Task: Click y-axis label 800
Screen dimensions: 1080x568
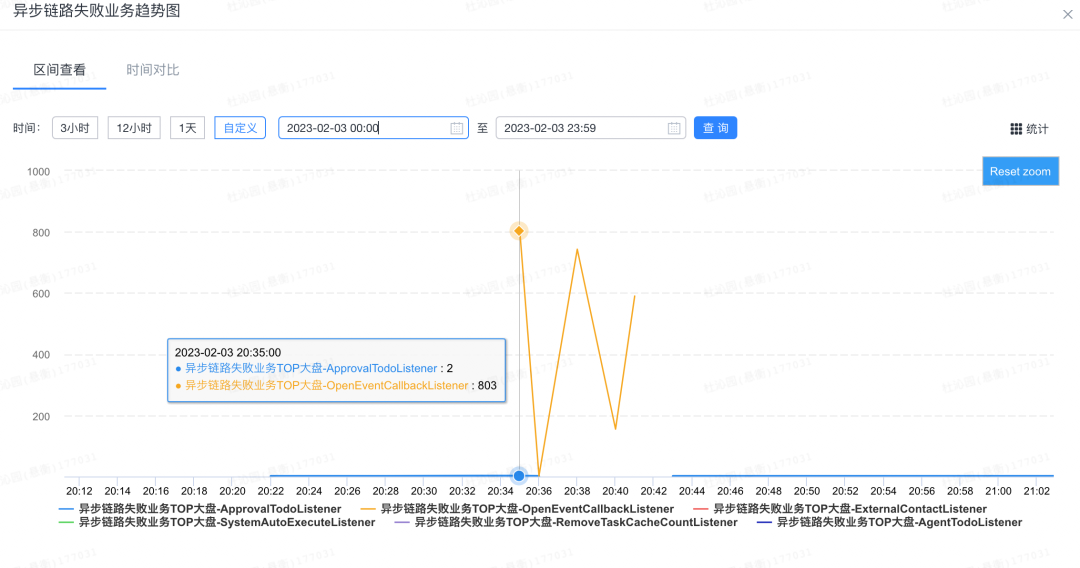Action: [41, 233]
